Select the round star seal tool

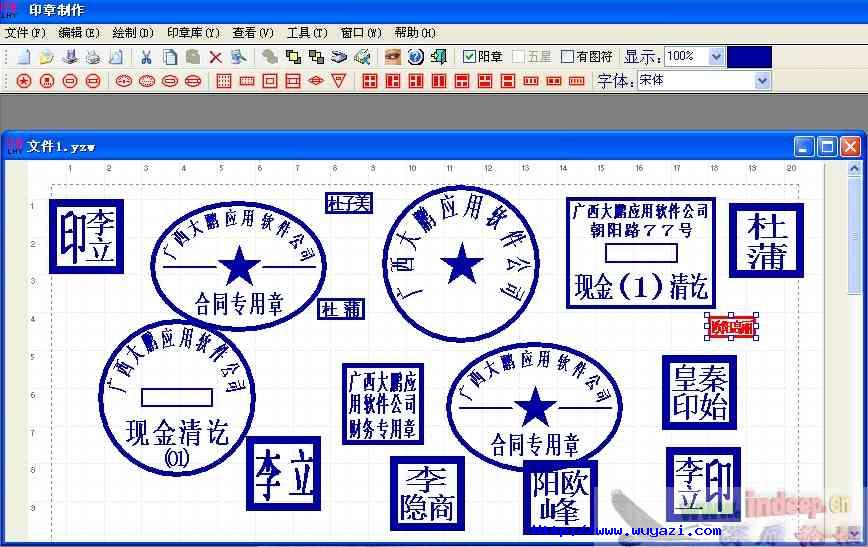point(24,81)
